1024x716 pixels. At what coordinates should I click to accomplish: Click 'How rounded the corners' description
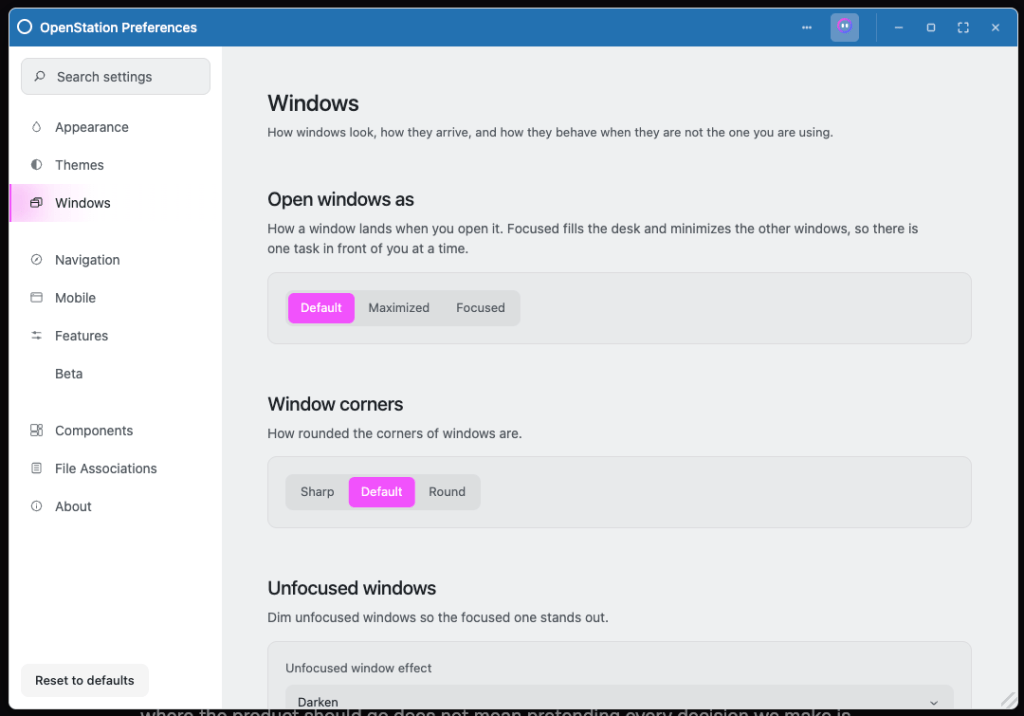click(394, 434)
